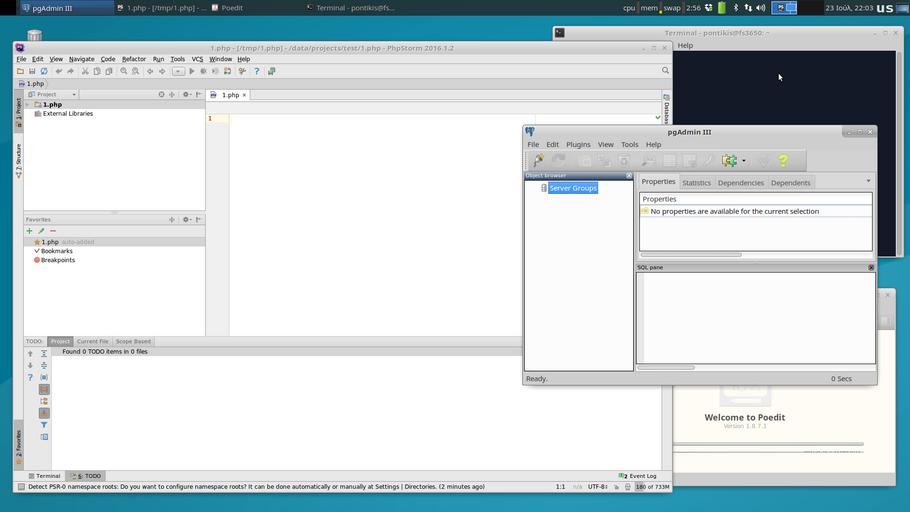The height and width of the screenshot is (512, 910).
Task: Click the Synchronize icon in PhpStorm toolbar
Action: (44, 71)
